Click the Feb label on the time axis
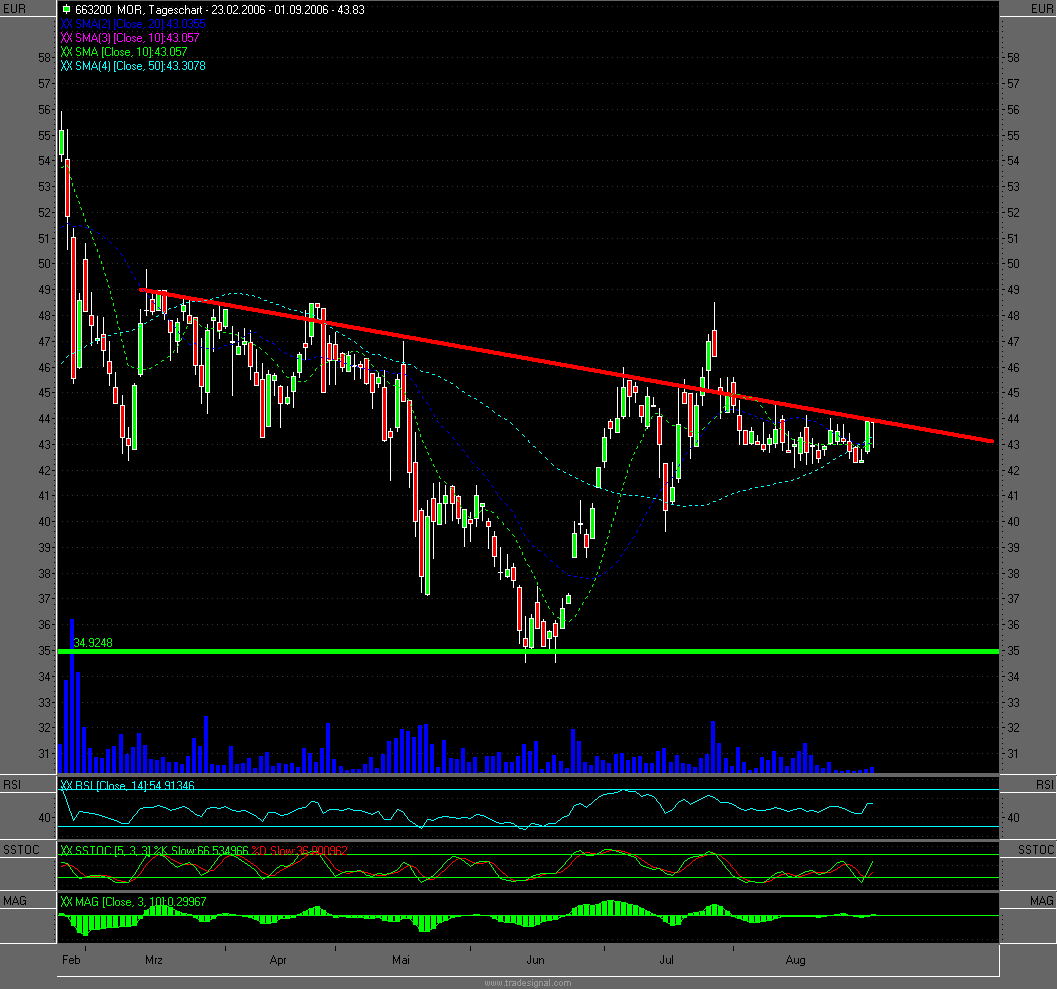This screenshot has height=989, width=1057. 71,959
